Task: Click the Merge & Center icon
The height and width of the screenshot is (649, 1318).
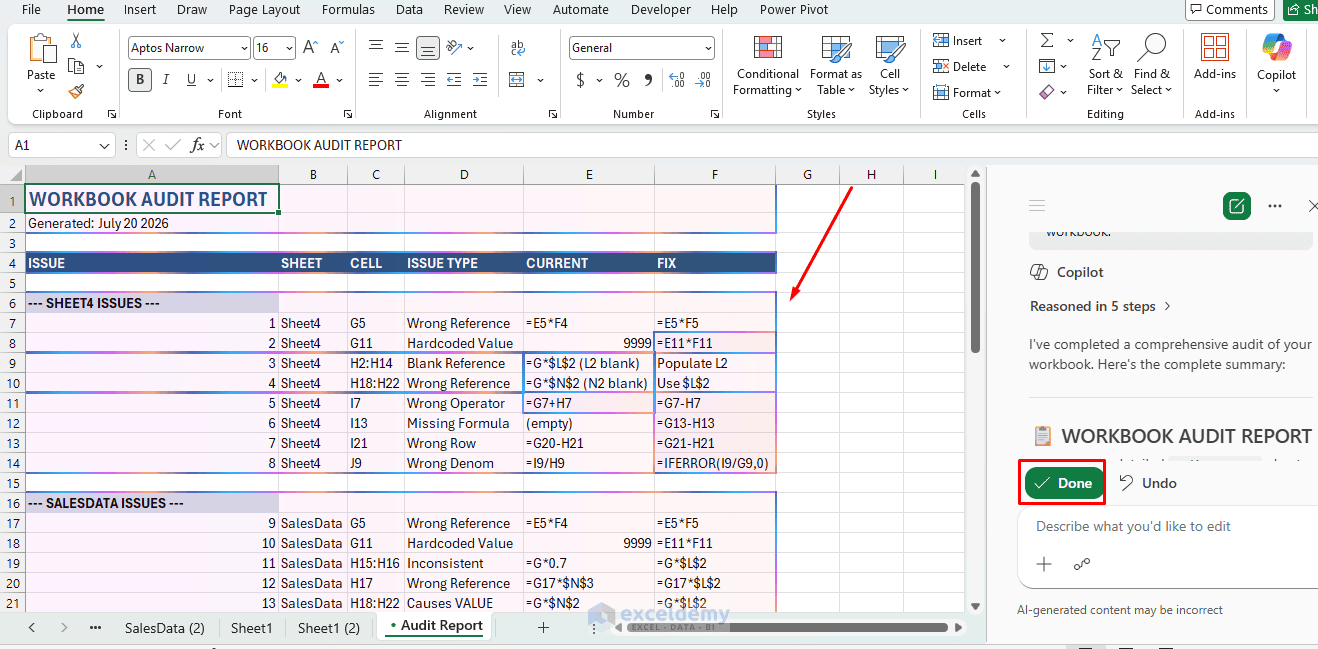Action: point(517,80)
